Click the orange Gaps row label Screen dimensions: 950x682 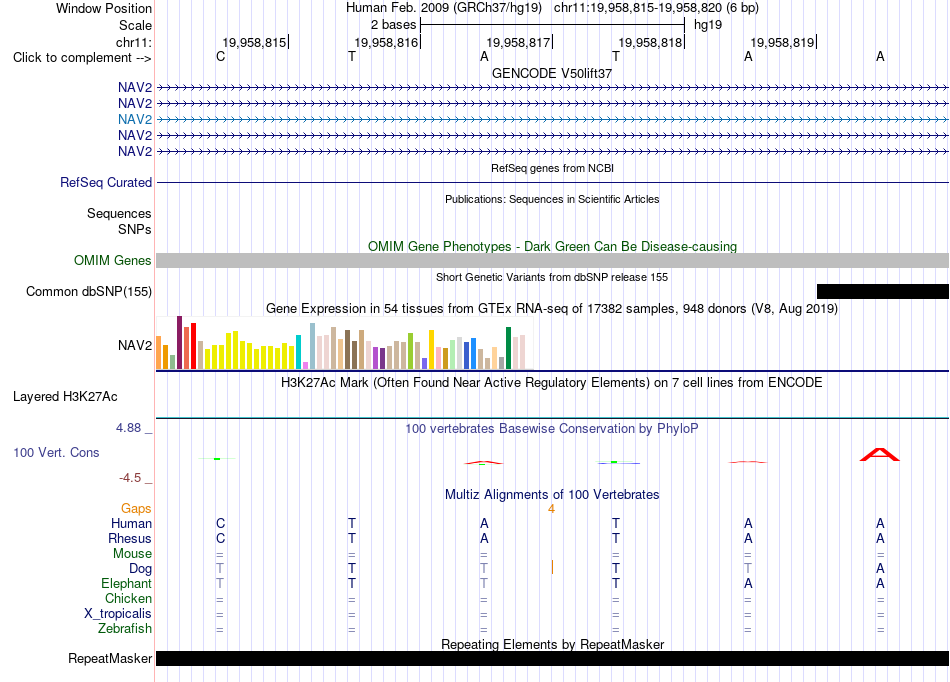point(136,509)
